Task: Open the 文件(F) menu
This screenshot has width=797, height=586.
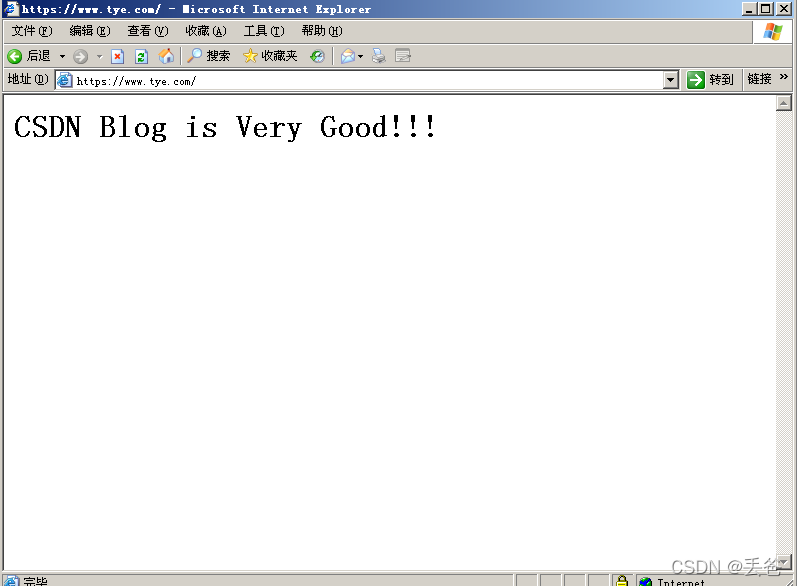Action: [32, 31]
